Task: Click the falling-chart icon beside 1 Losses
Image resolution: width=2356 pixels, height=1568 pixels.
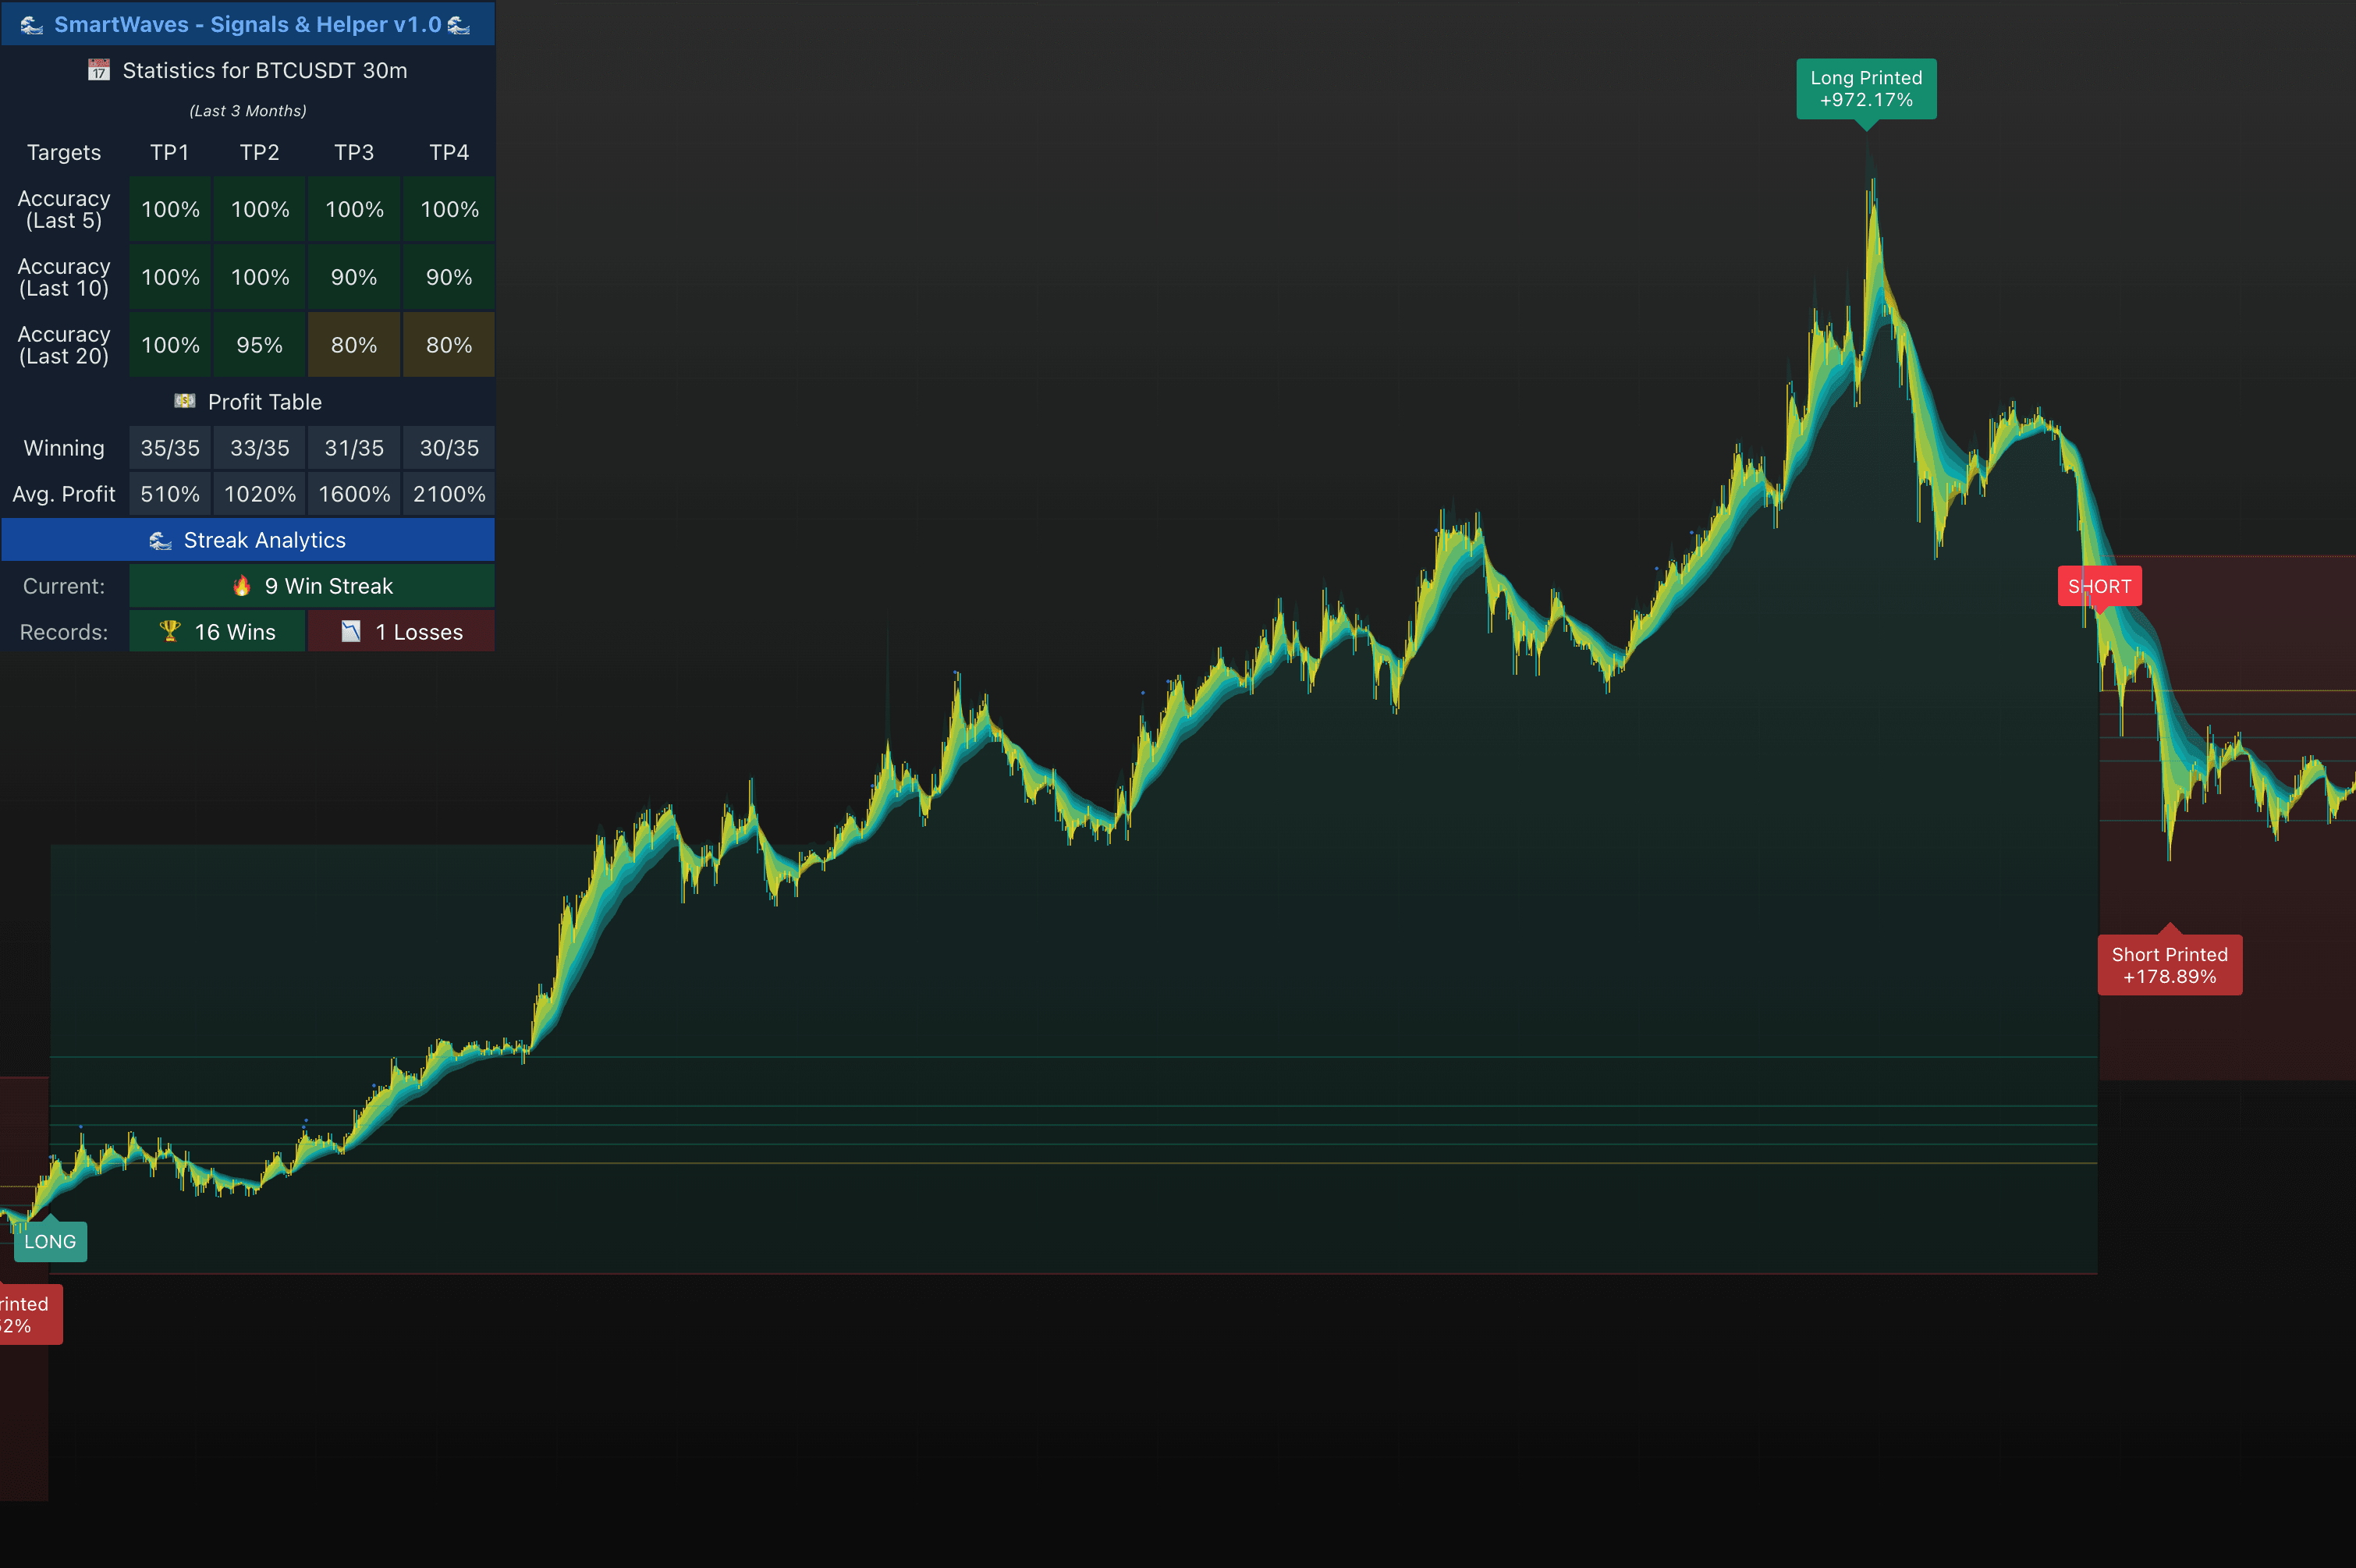Action: (350, 631)
